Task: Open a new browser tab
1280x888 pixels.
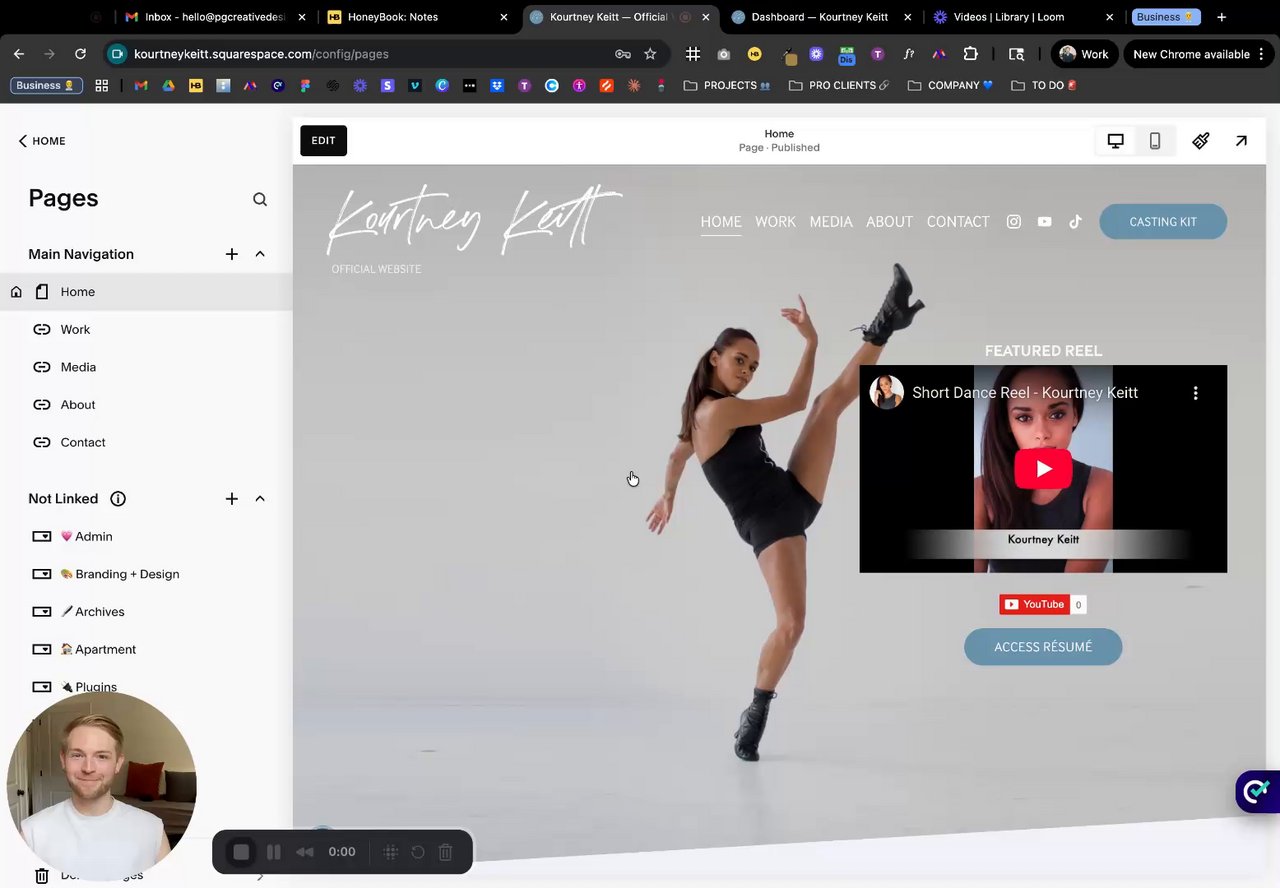Action: 1221,17
